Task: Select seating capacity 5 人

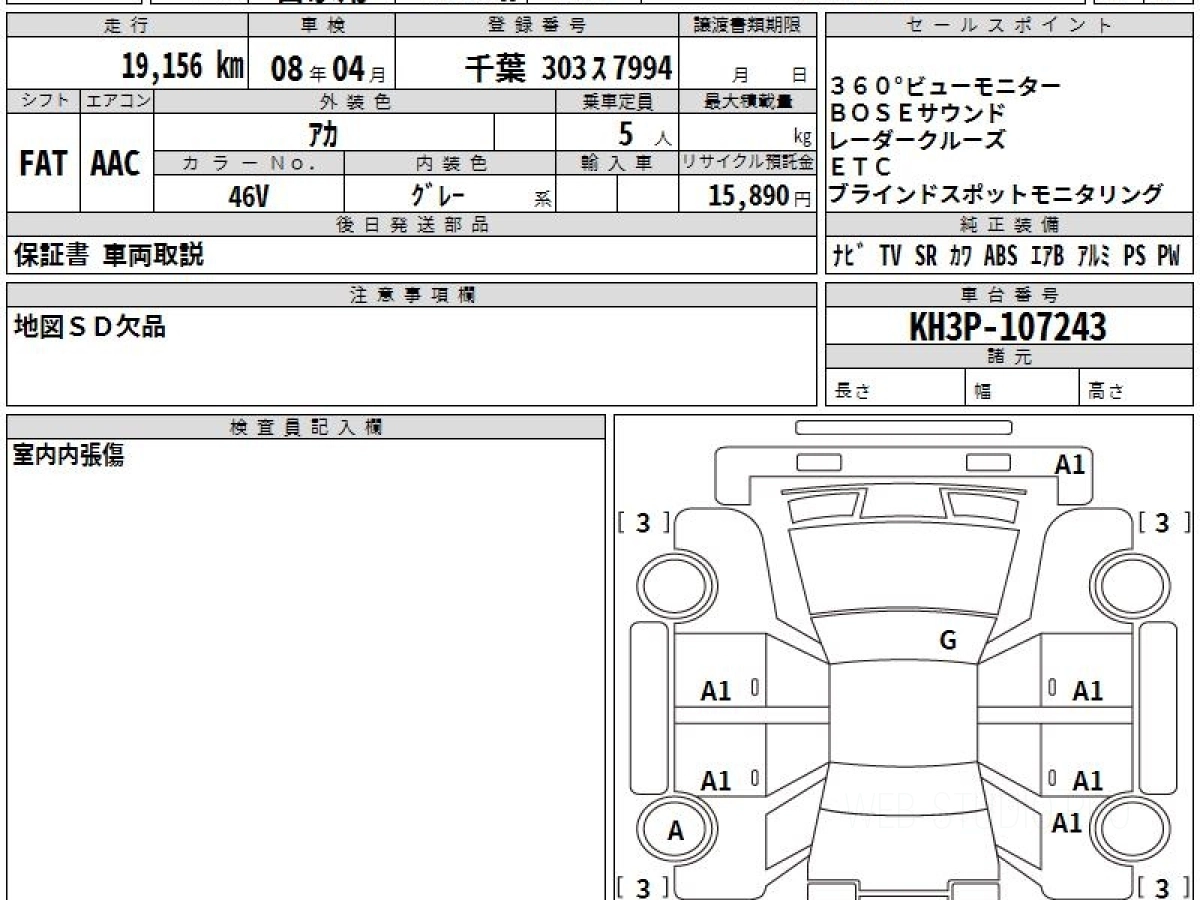Action: coord(644,133)
